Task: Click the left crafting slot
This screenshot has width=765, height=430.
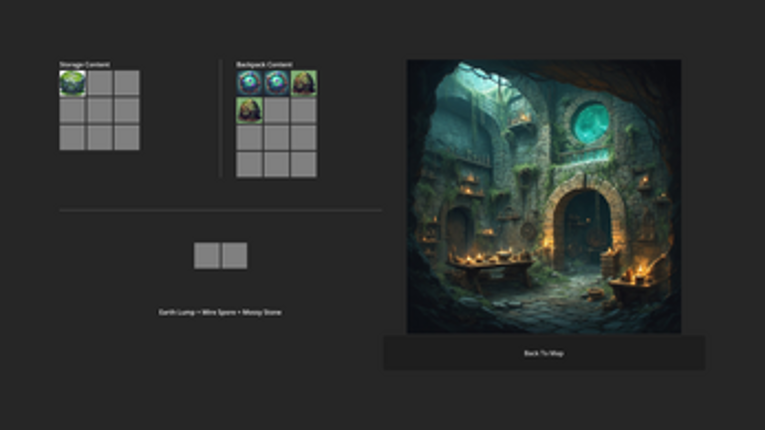Action: point(207,256)
